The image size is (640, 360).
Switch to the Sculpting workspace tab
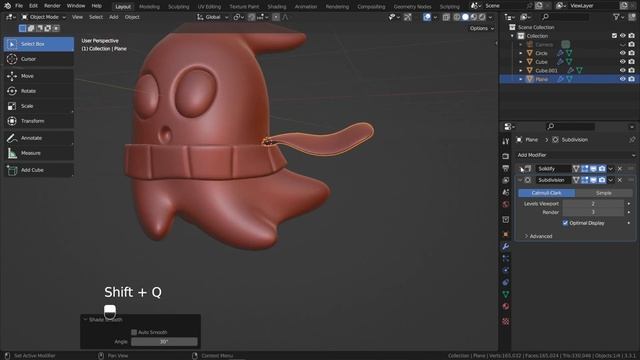tap(179, 7)
